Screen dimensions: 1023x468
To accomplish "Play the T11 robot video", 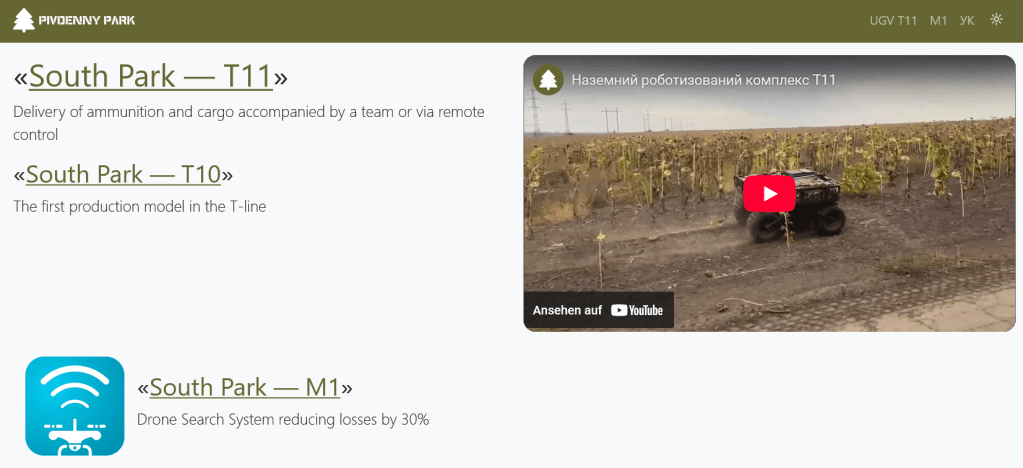I will (769, 193).
